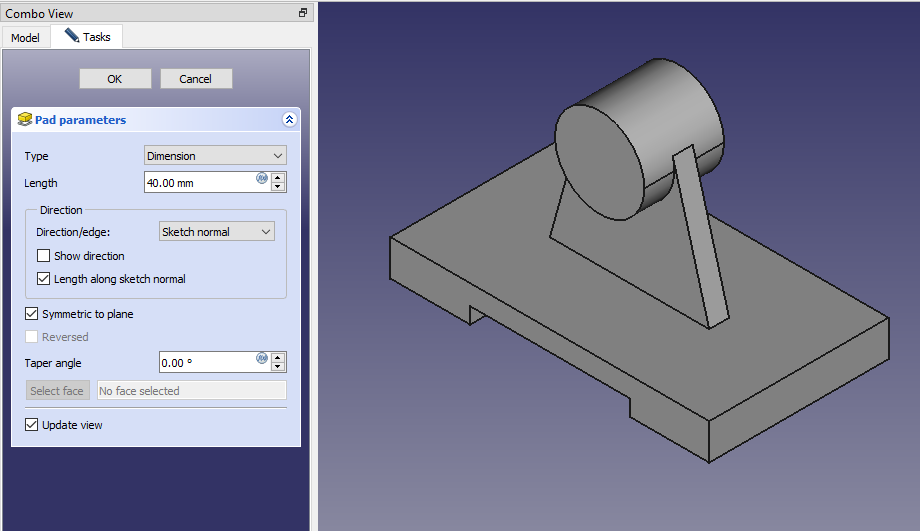Image resolution: width=920 pixels, height=531 pixels.
Task: Click the Pad parameters header icon
Action: (25, 120)
